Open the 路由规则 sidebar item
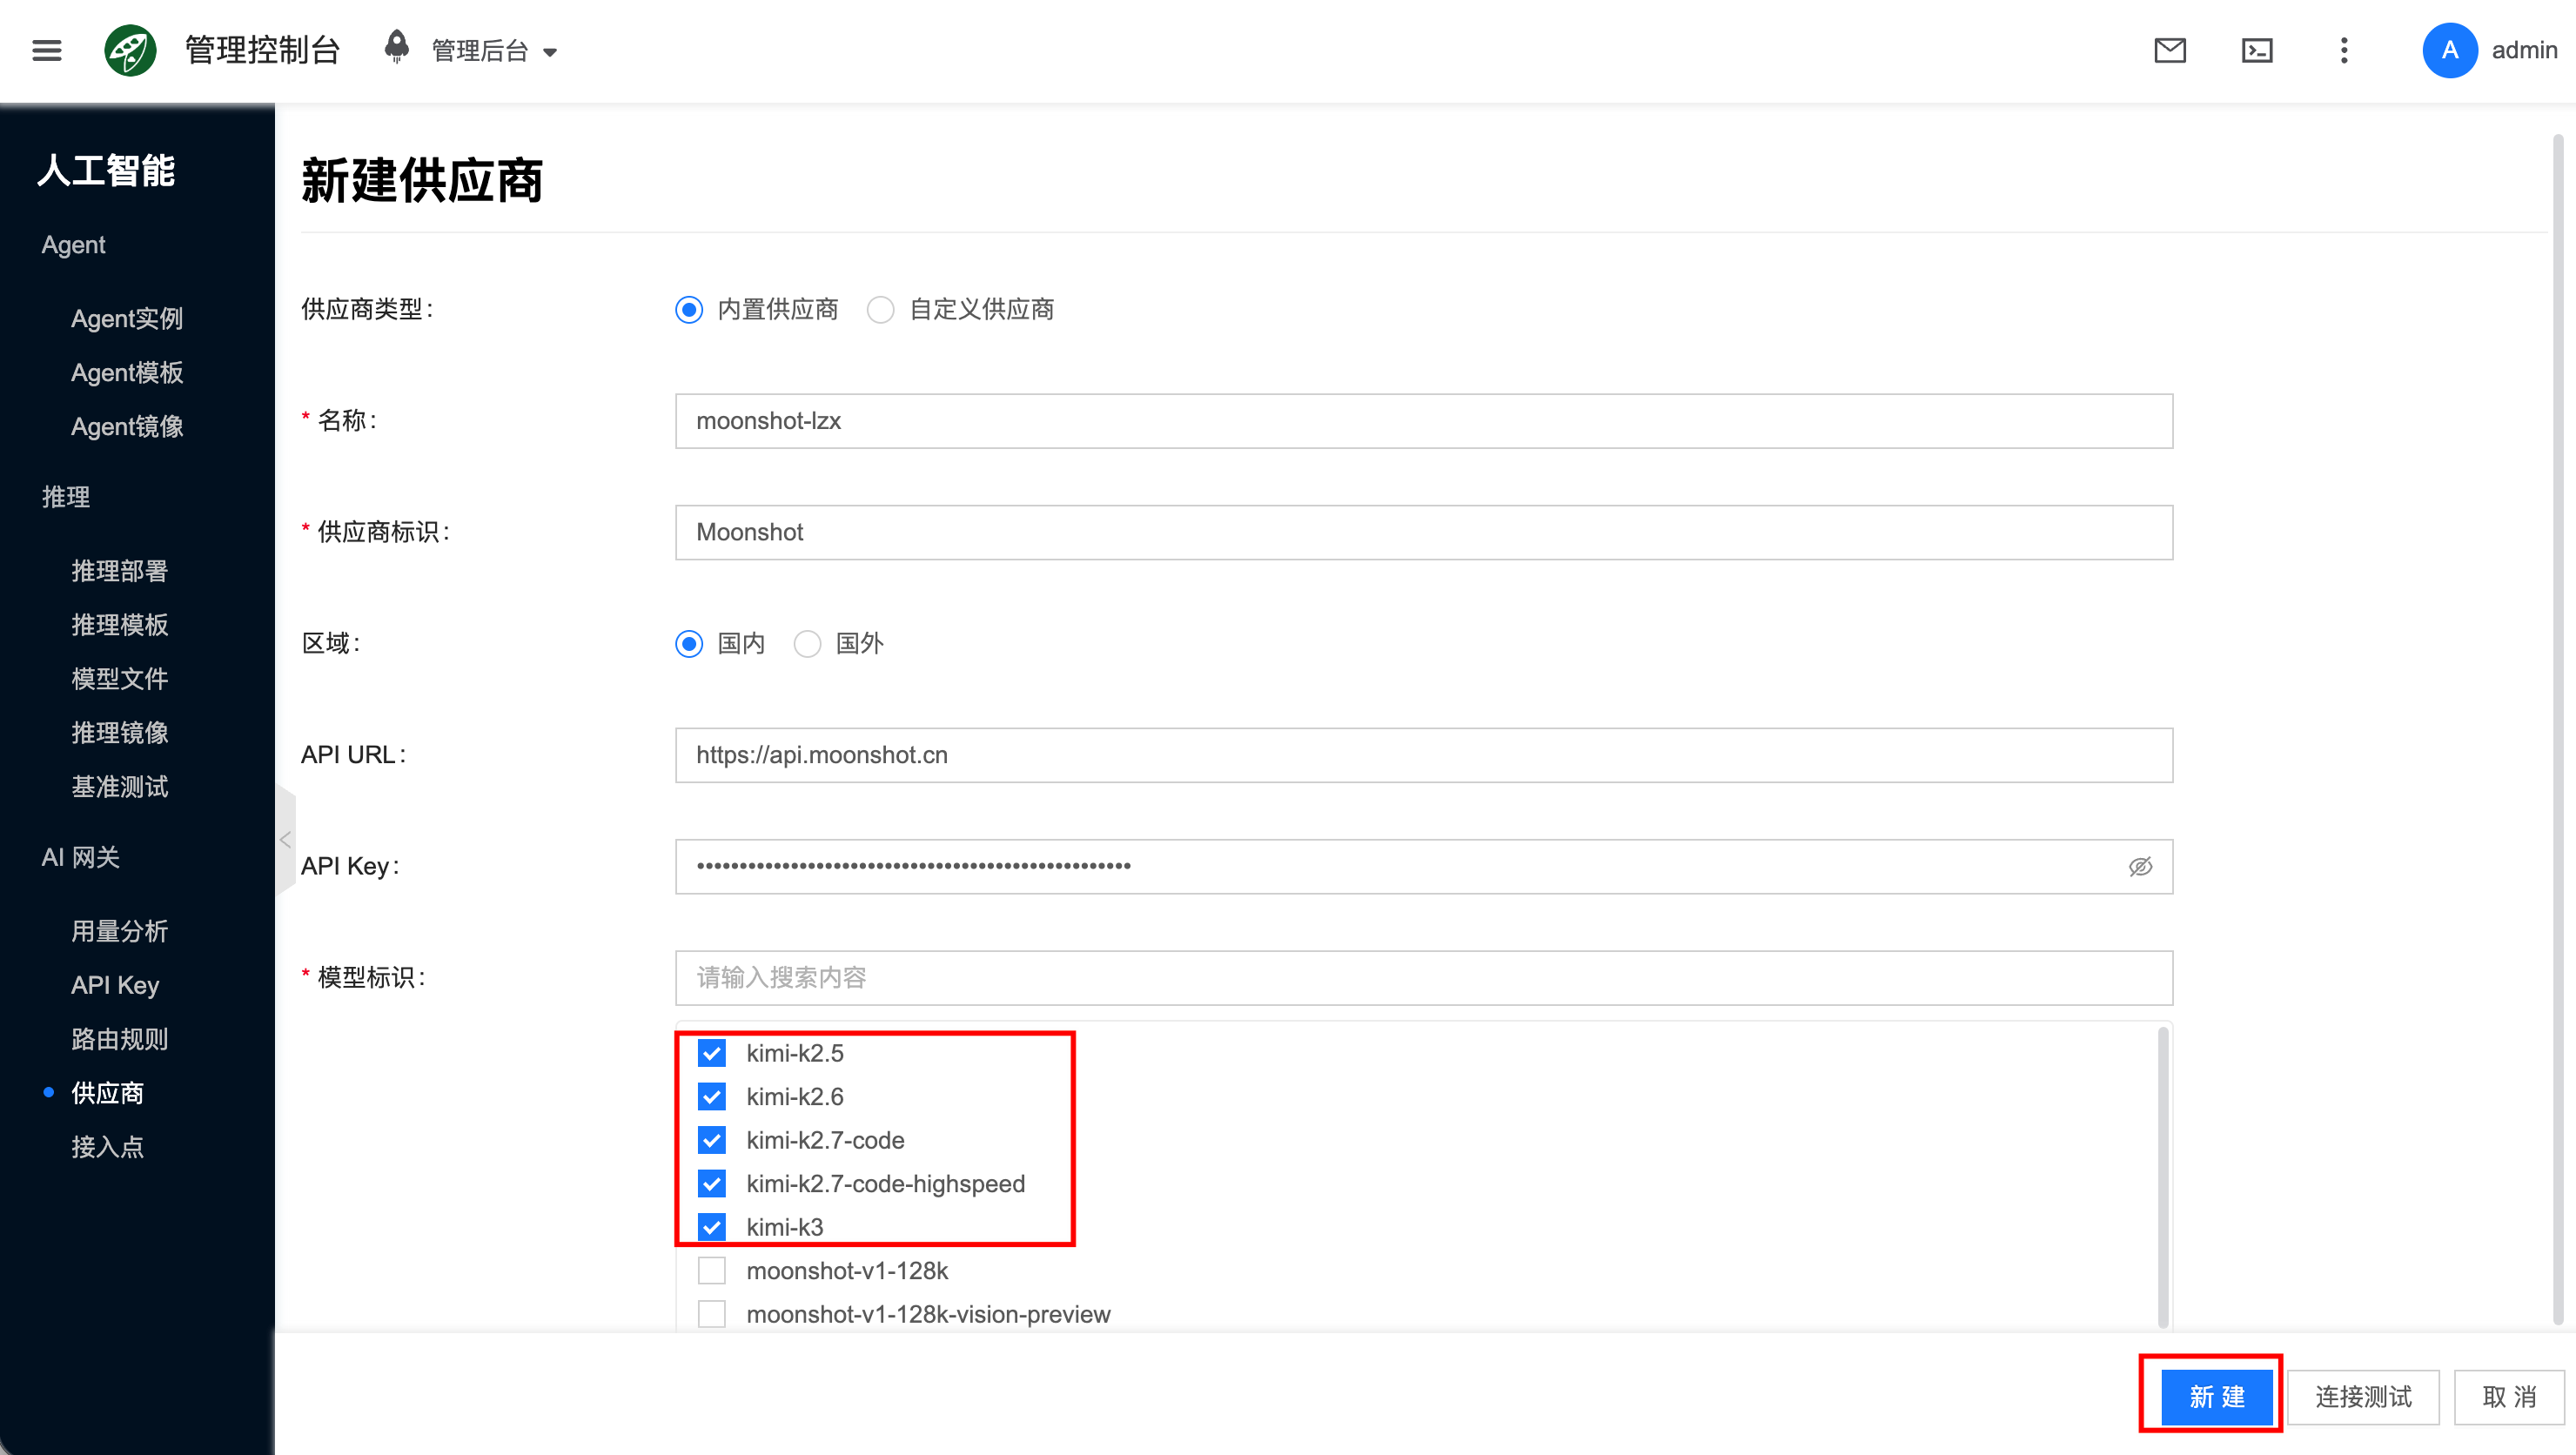Viewport: 2576px width, 1455px height. (119, 1039)
